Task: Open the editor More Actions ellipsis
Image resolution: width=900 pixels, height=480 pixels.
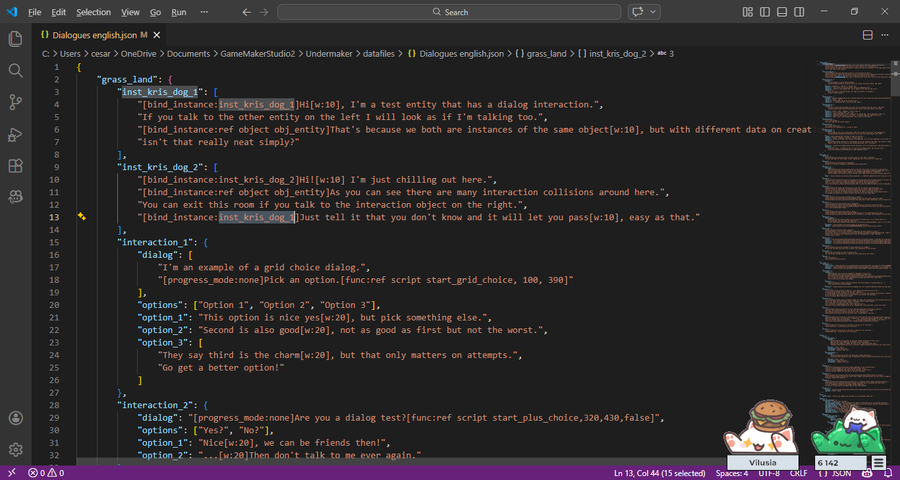Action: (883, 34)
